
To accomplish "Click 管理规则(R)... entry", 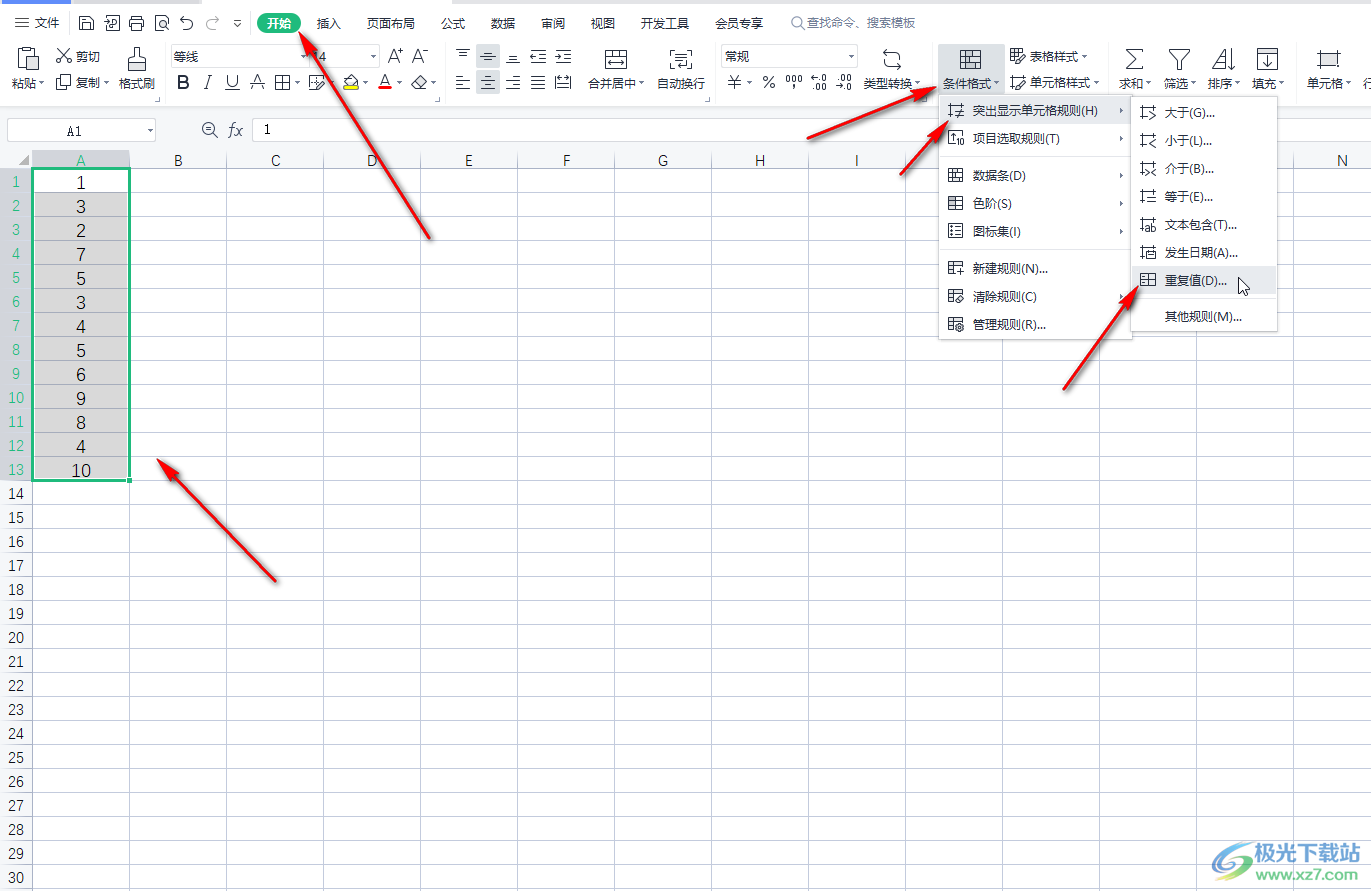I will pyautogui.click(x=1035, y=325).
